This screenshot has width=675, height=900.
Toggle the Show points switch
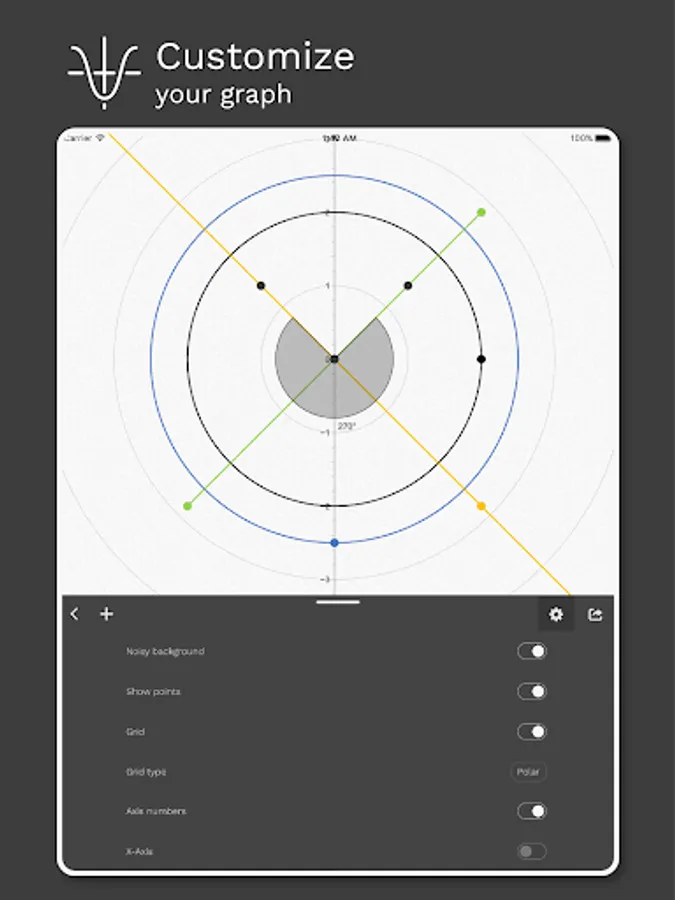(532, 691)
